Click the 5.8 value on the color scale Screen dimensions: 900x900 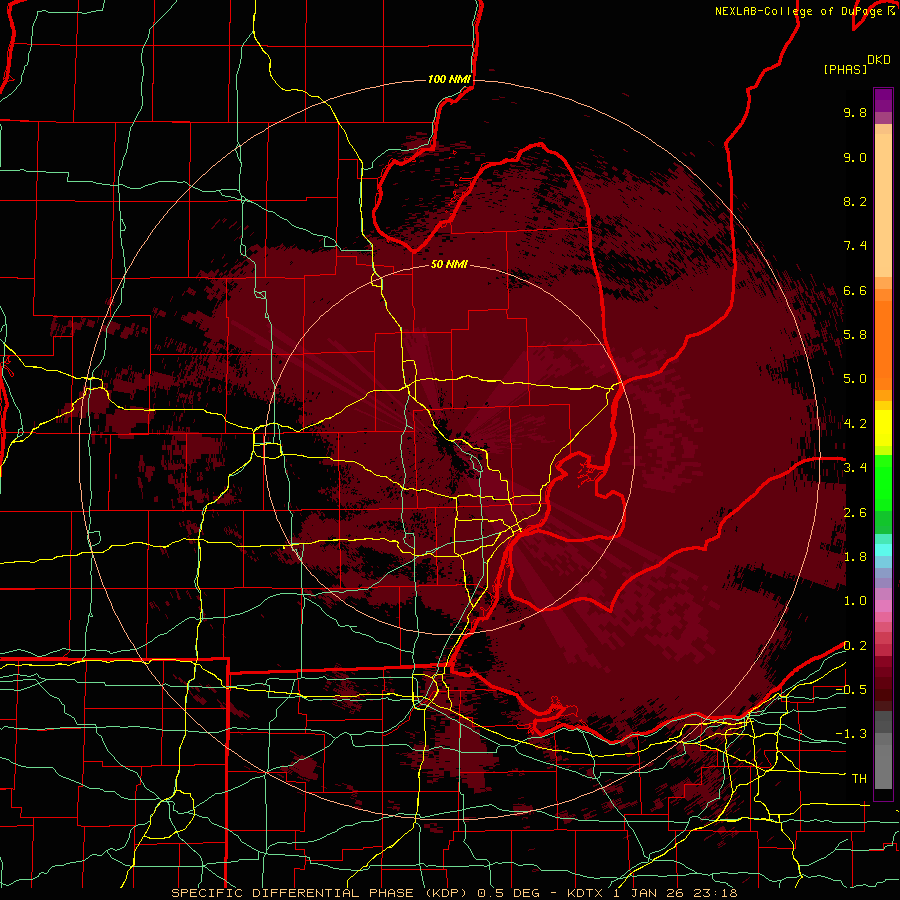tap(855, 335)
